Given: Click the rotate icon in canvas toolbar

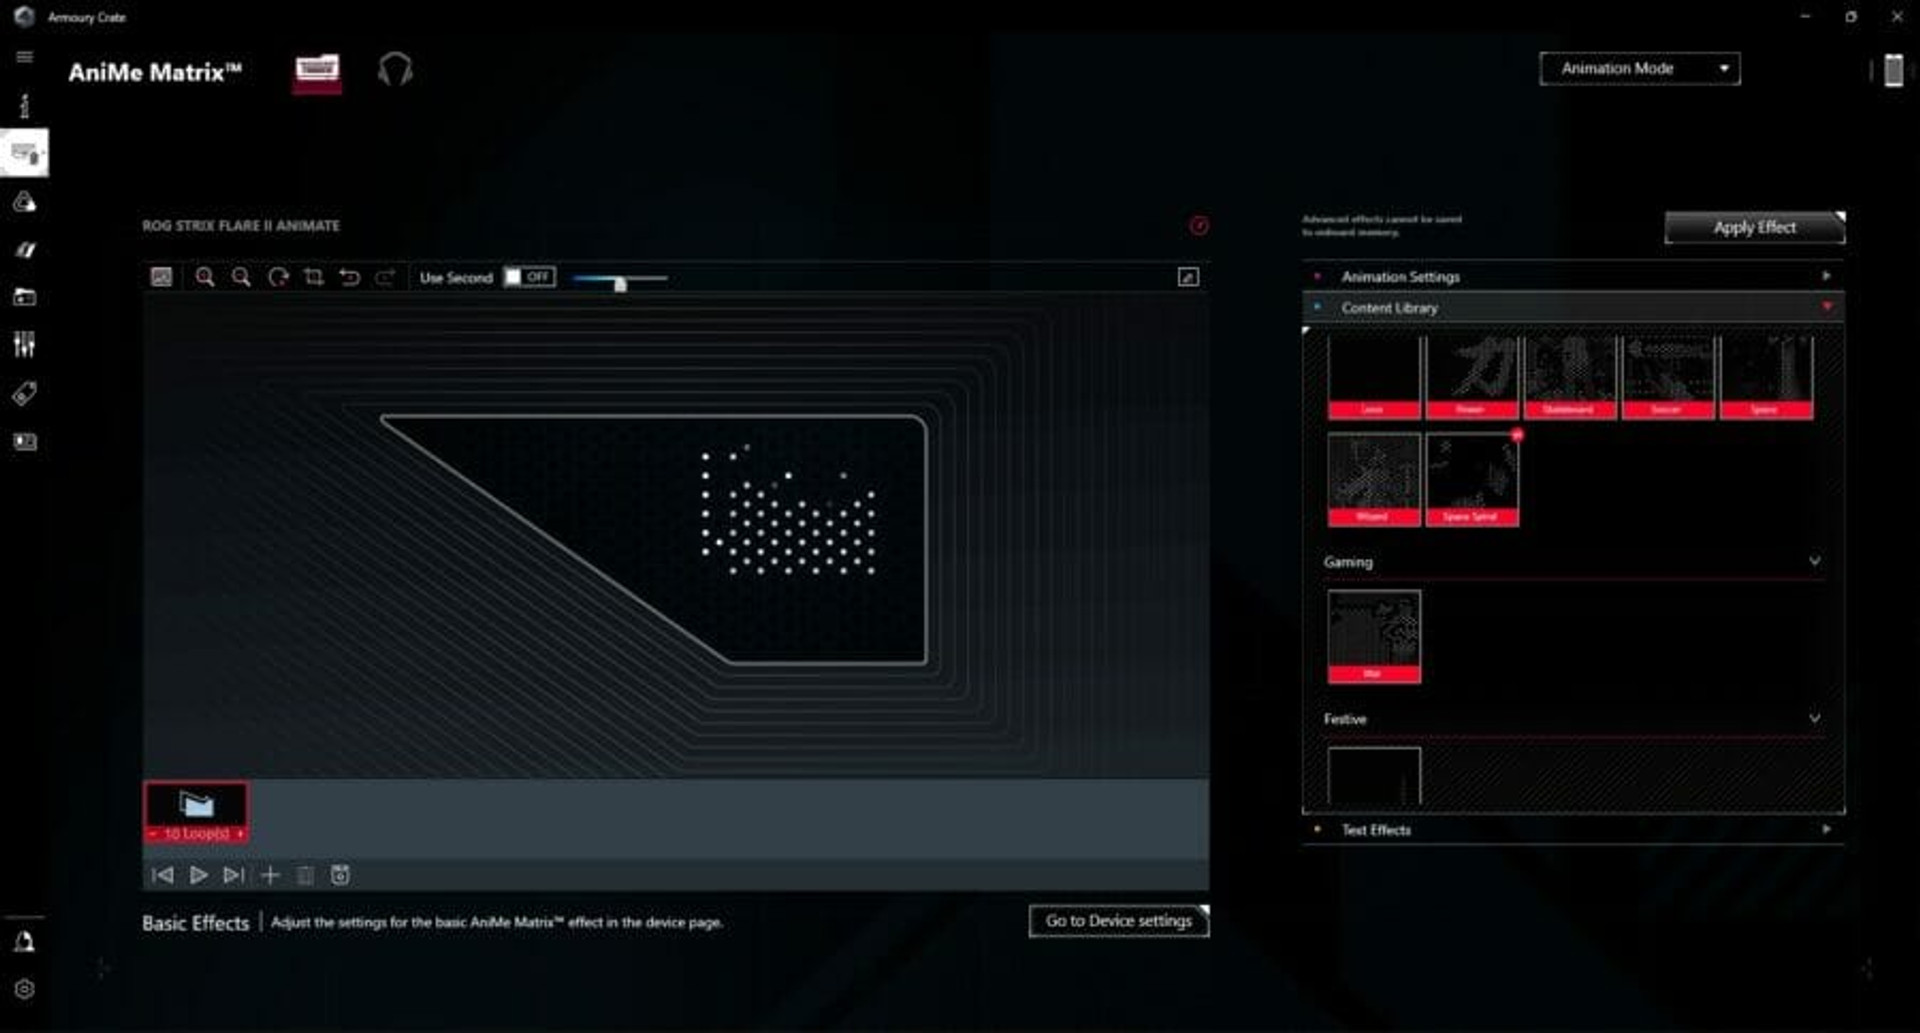Looking at the screenshot, I should pyautogui.click(x=278, y=278).
